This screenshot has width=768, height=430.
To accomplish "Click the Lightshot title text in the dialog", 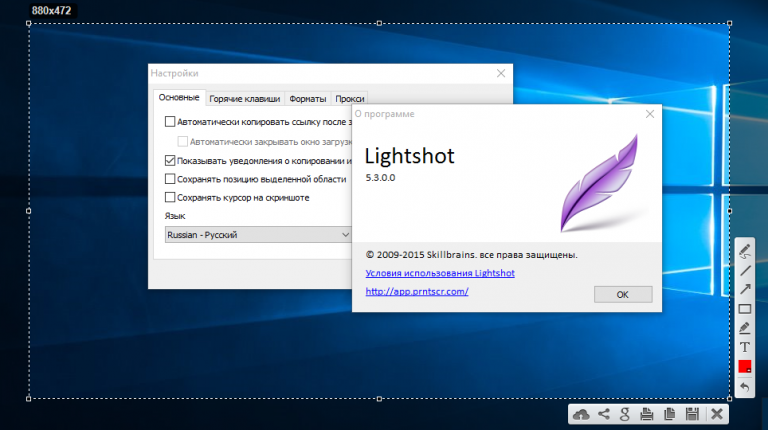I will tap(409, 156).
